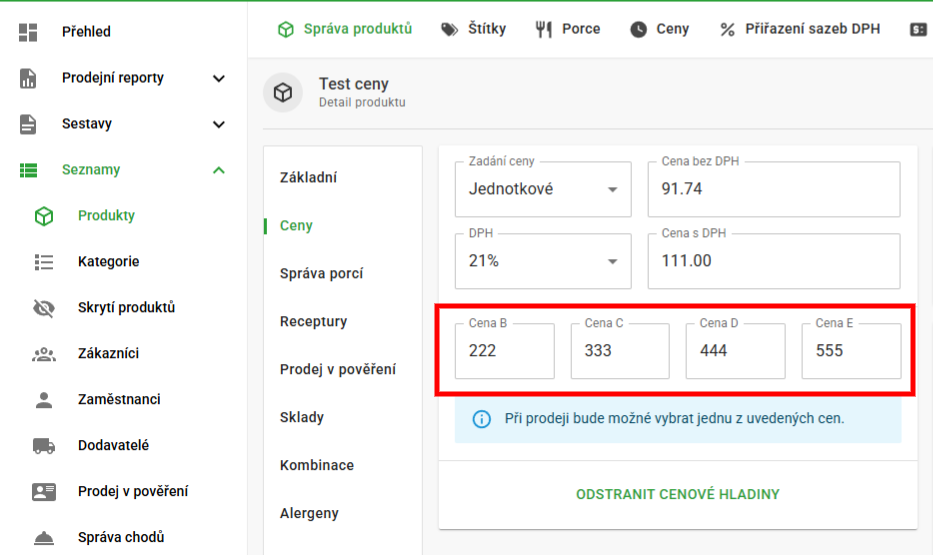
Task: Collapse the Seznamy menu chevron
Action: click(219, 170)
